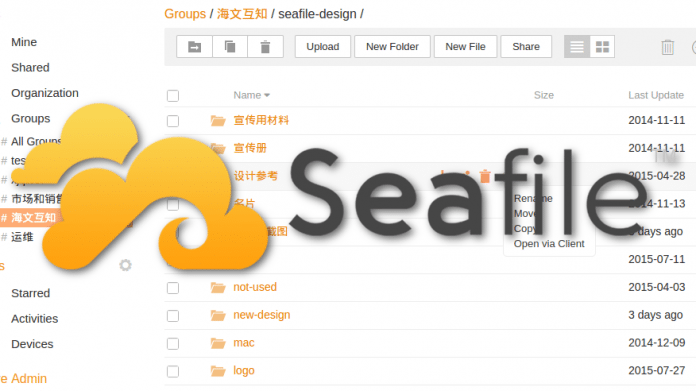The image size is (696, 391).
Task: Click the copy selected items toolbar icon
Action: [x=230, y=47]
